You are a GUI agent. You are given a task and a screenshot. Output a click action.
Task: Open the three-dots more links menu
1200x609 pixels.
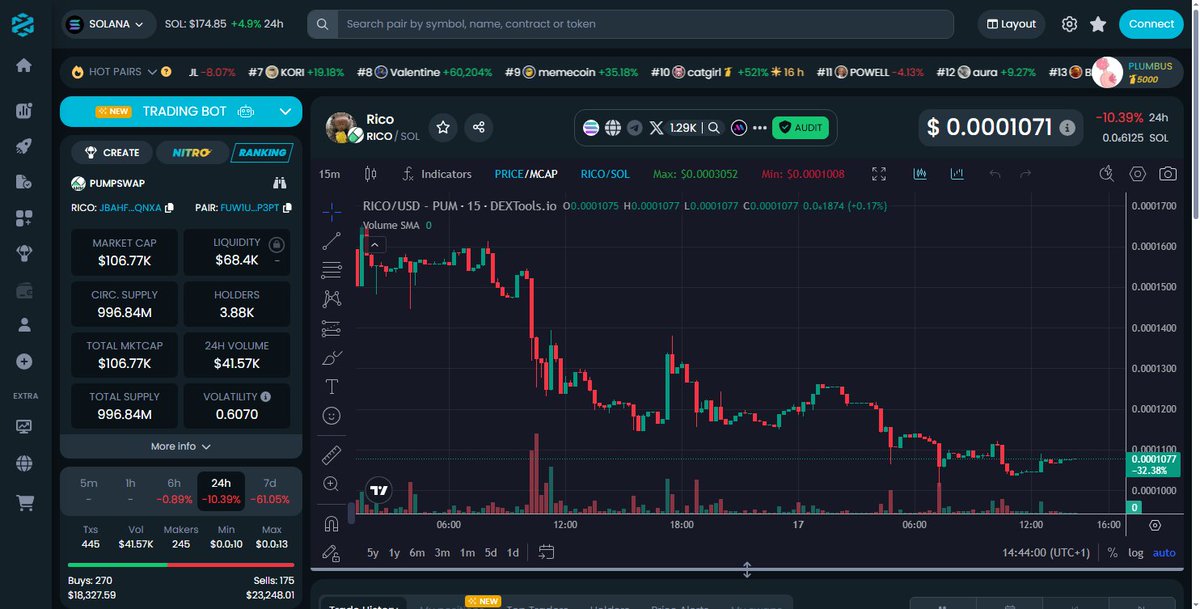coord(760,128)
